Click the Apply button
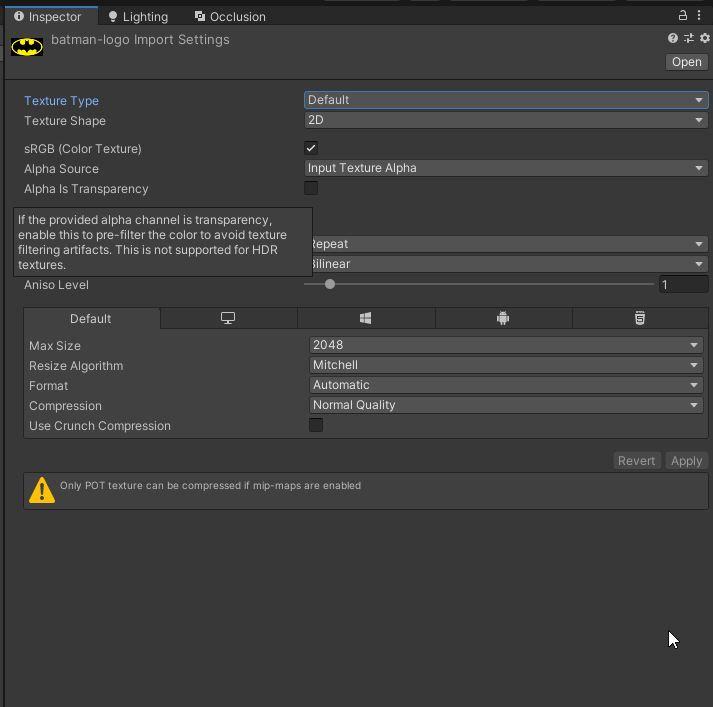 tap(686, 461)
